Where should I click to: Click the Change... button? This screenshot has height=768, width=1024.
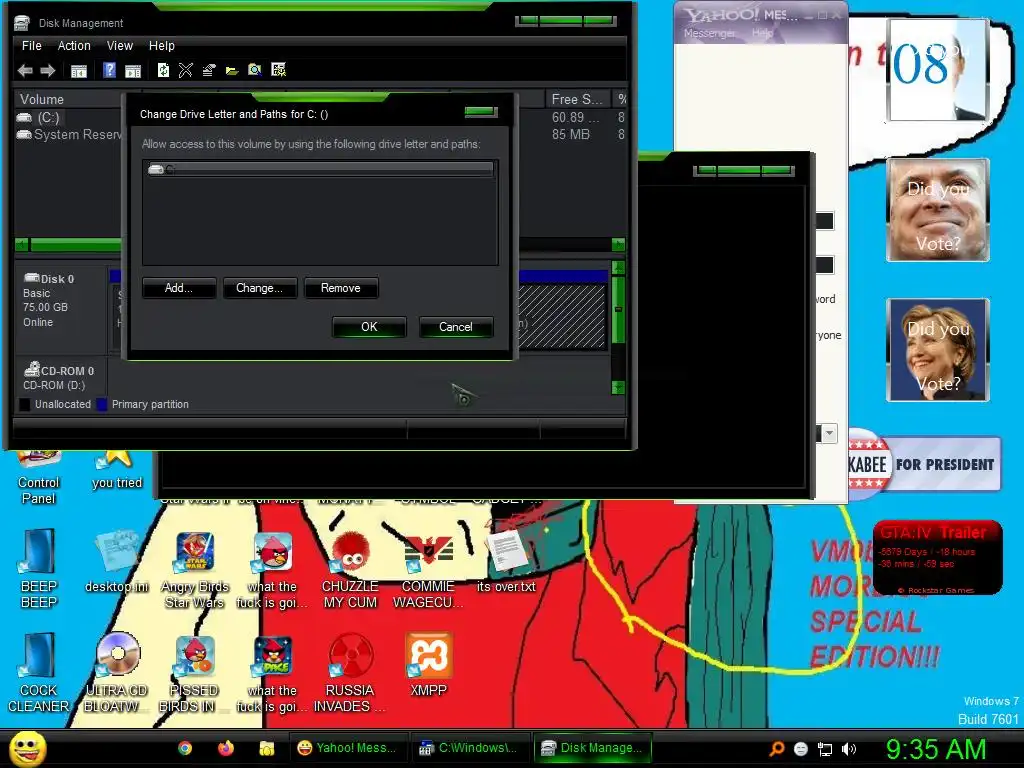(260, 288)
